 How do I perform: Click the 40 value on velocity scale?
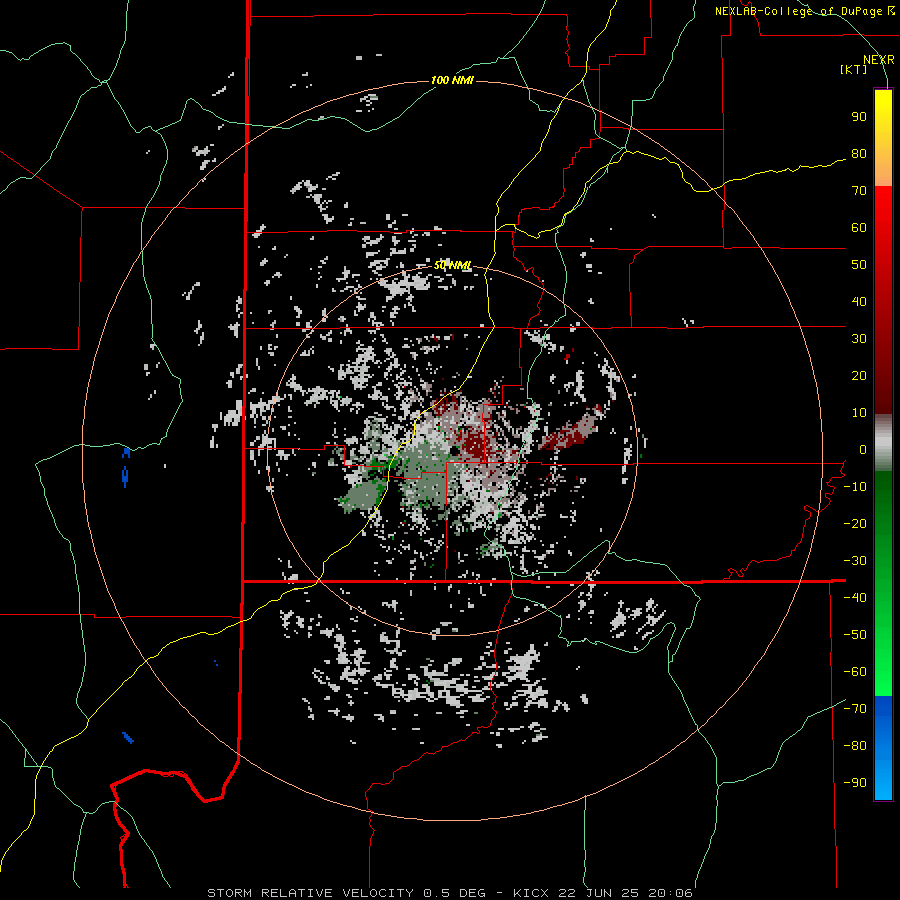pos(859,302)
